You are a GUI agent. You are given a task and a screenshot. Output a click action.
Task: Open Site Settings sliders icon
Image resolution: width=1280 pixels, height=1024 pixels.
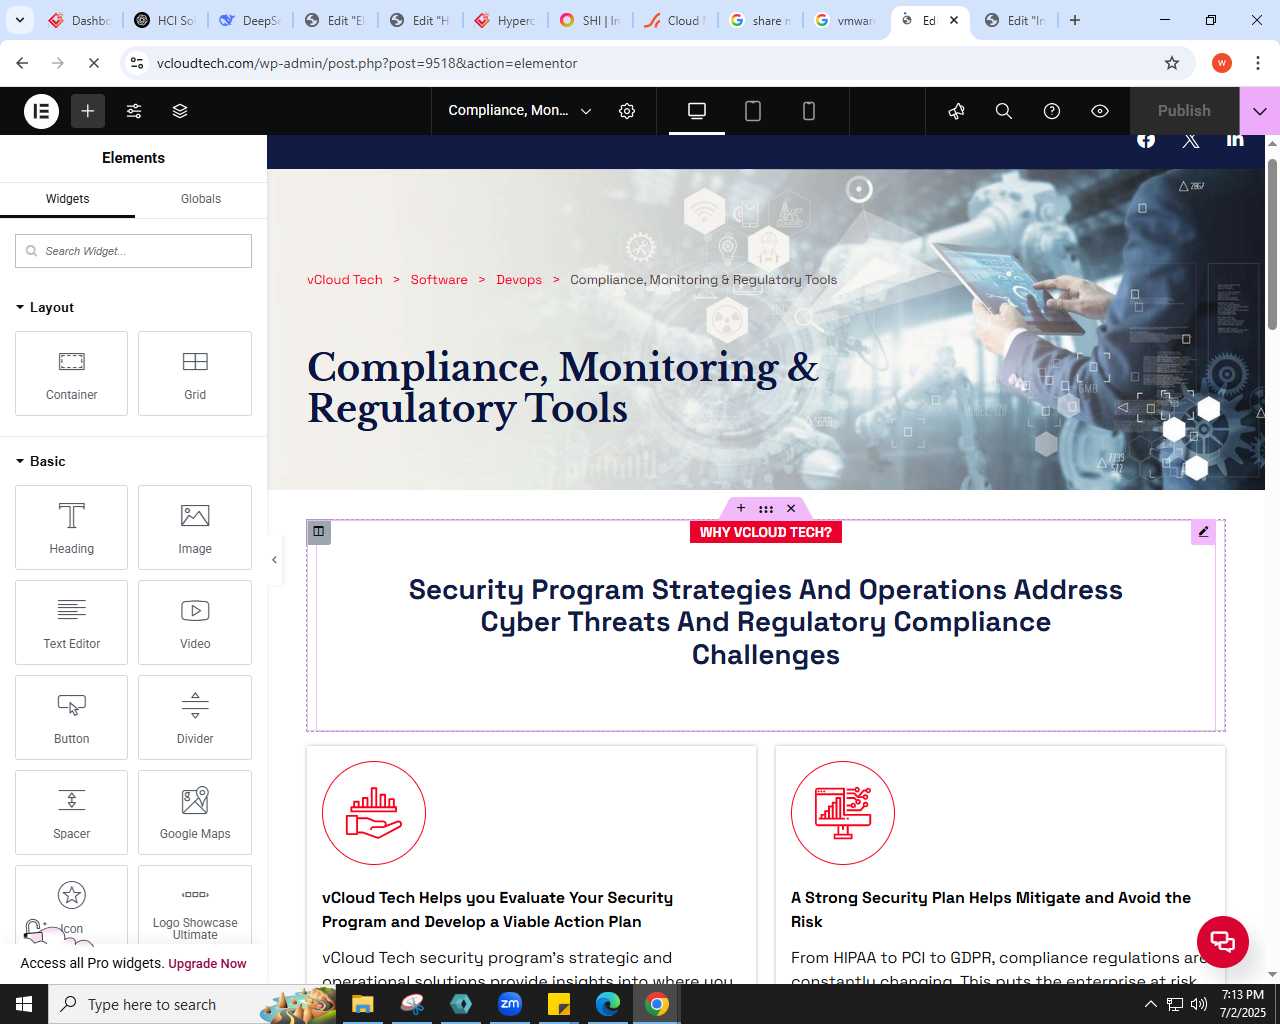[x=134, y=111]
